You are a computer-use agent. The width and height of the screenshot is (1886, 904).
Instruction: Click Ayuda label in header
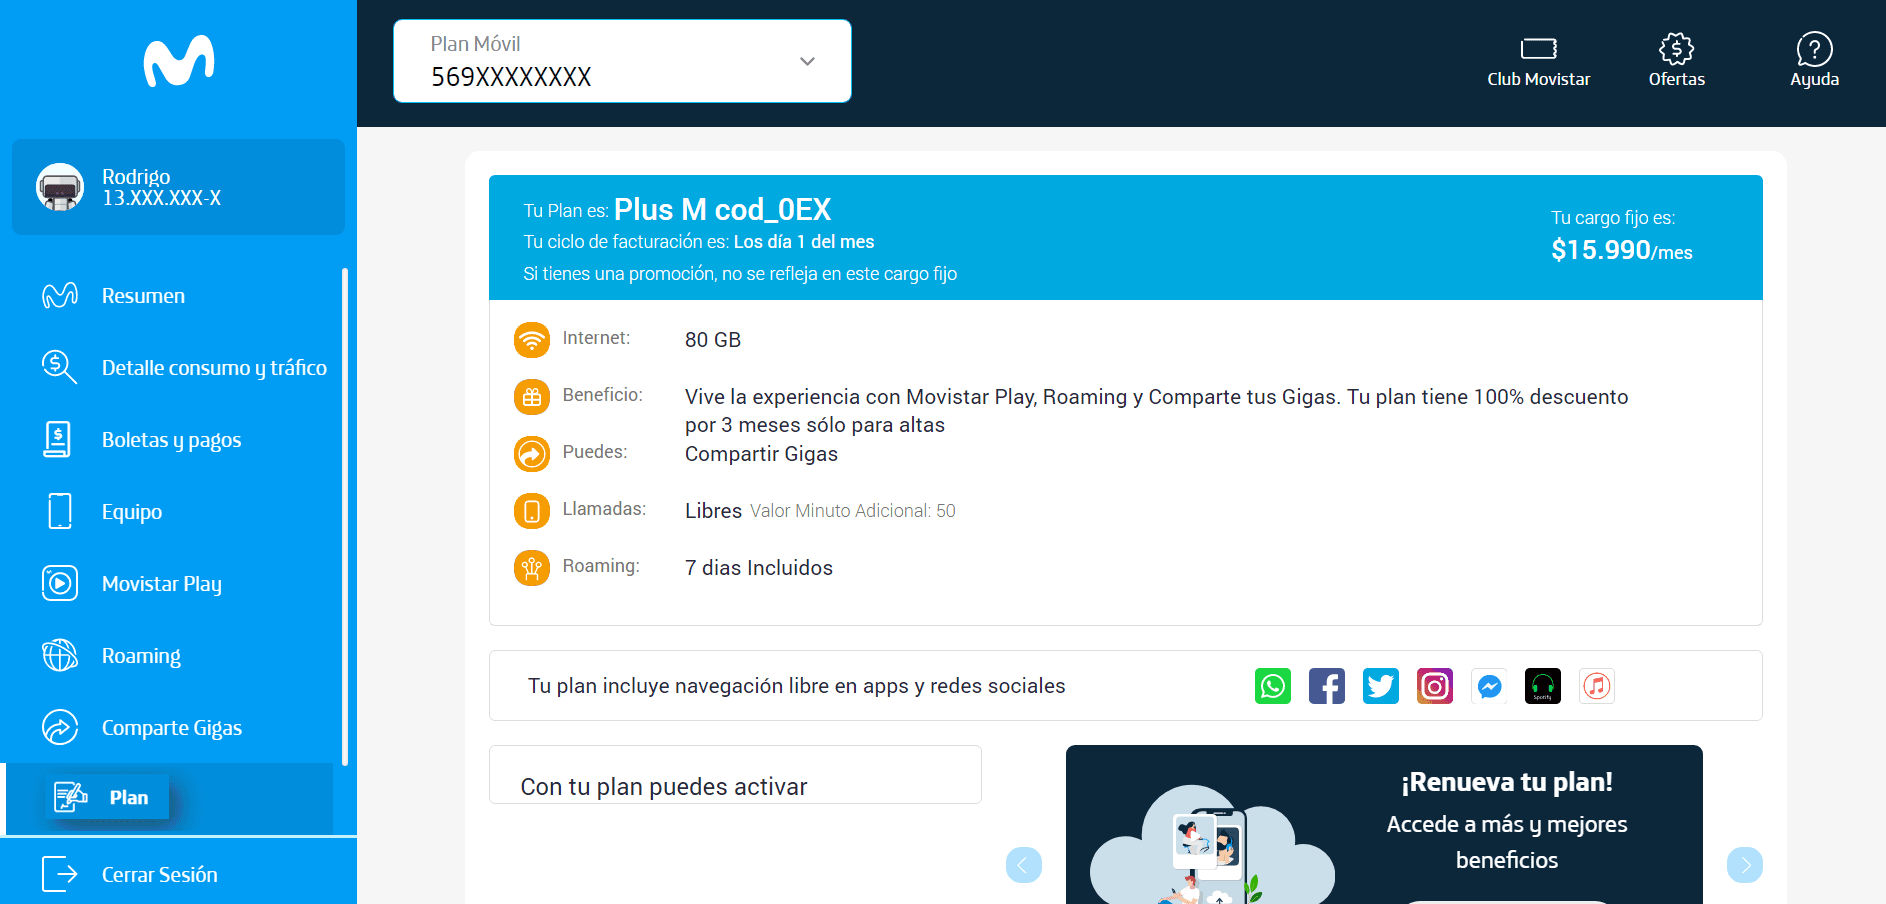[1815, 80]
